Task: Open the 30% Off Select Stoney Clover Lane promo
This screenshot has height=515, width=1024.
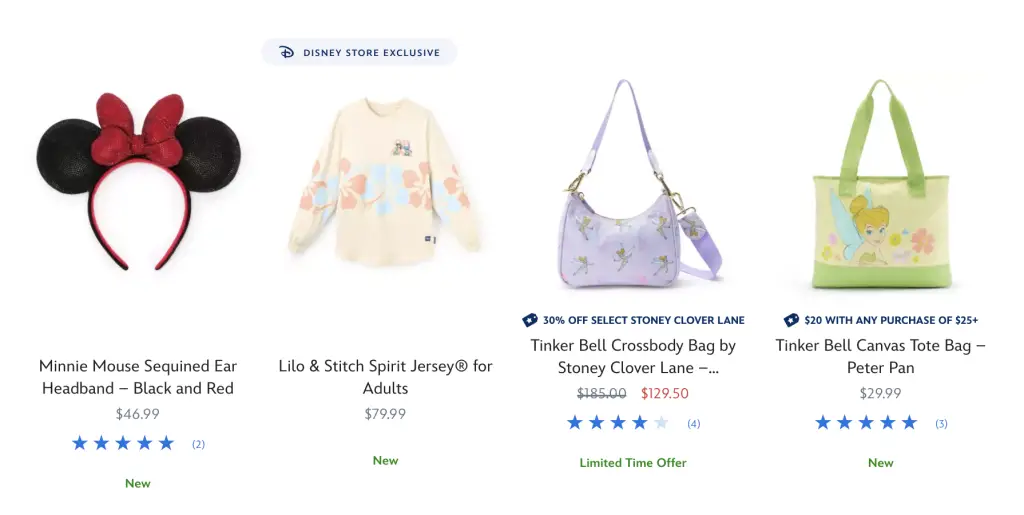Action: click(x=643, y=320)
